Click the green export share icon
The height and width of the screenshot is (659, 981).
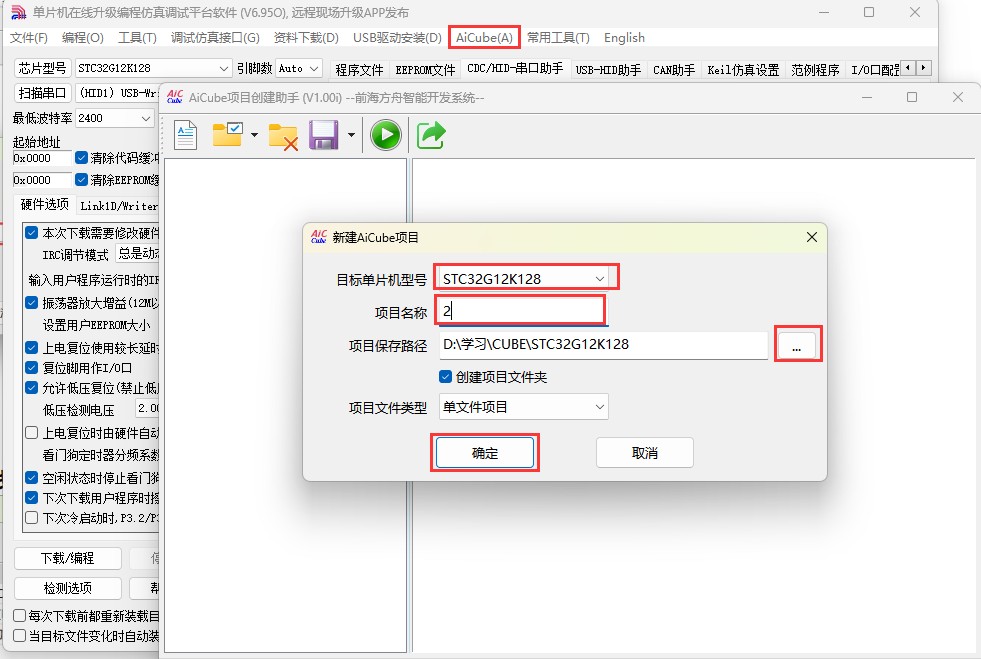431,135
